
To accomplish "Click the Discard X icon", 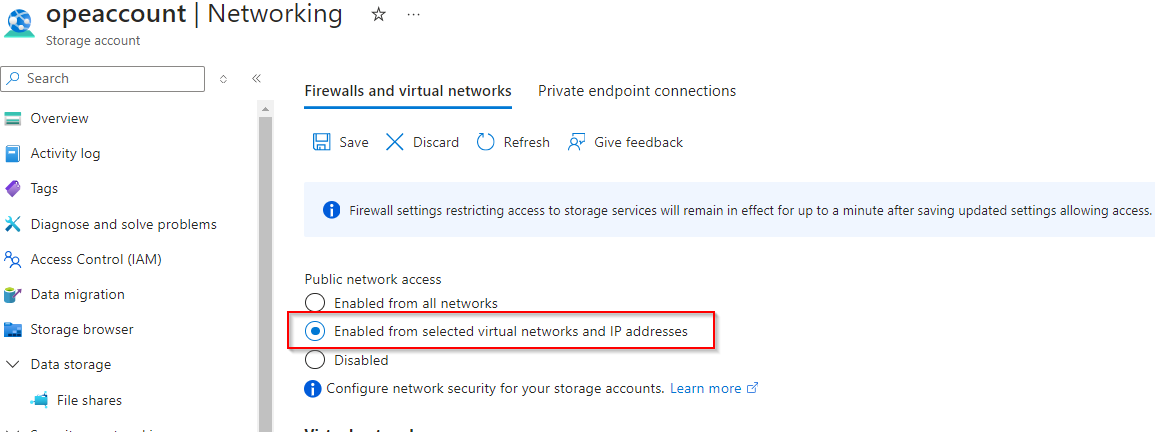I will tap(395, 142).
